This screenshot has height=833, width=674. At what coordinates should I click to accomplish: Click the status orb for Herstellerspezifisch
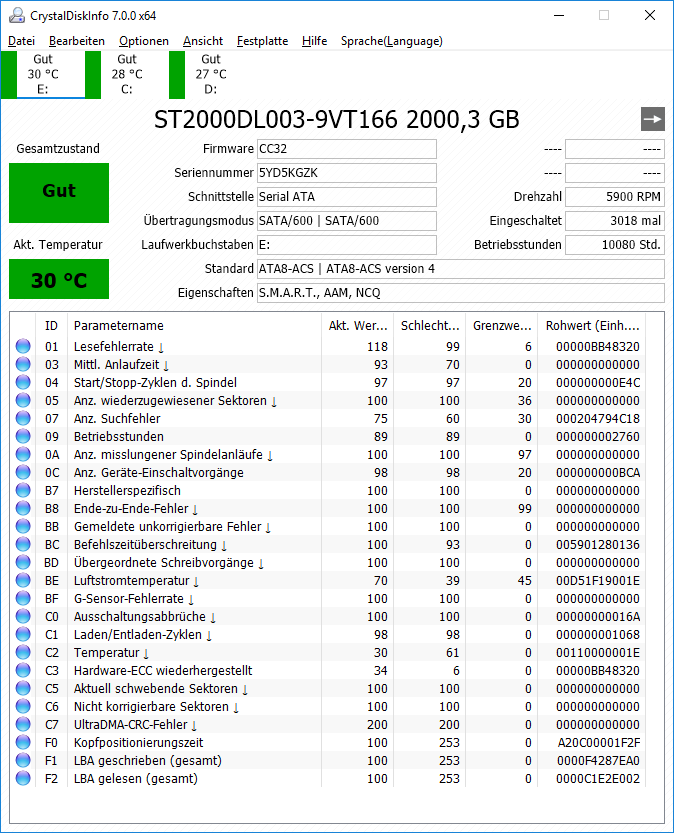point(23,491)
